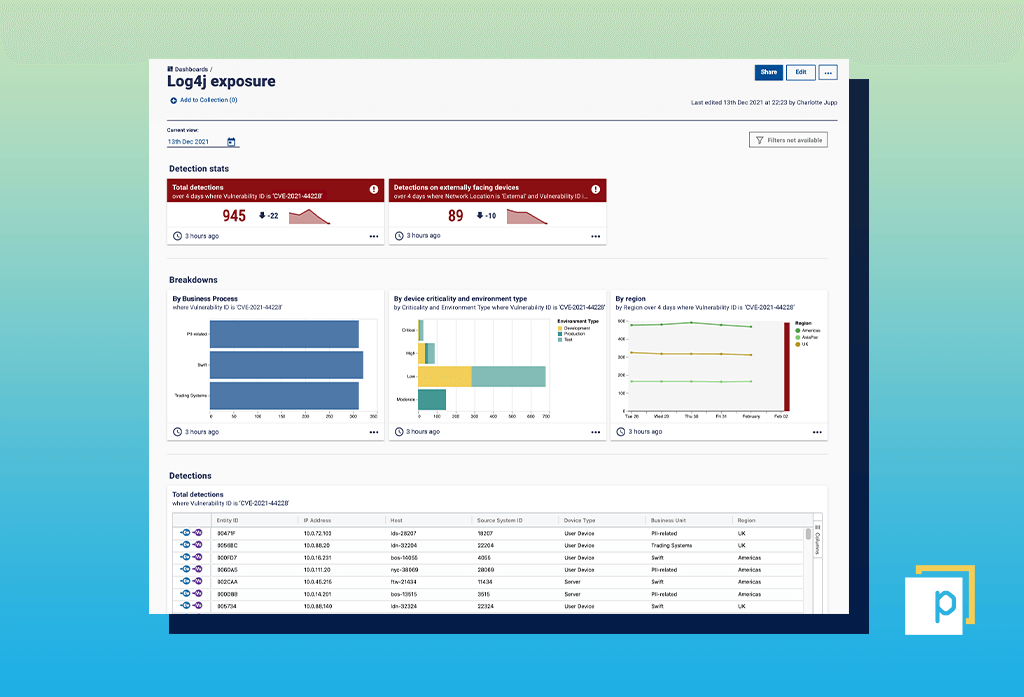
Task: Click the blue entity icon in row 10.0.88.20
Action: (x=185, y=545)
